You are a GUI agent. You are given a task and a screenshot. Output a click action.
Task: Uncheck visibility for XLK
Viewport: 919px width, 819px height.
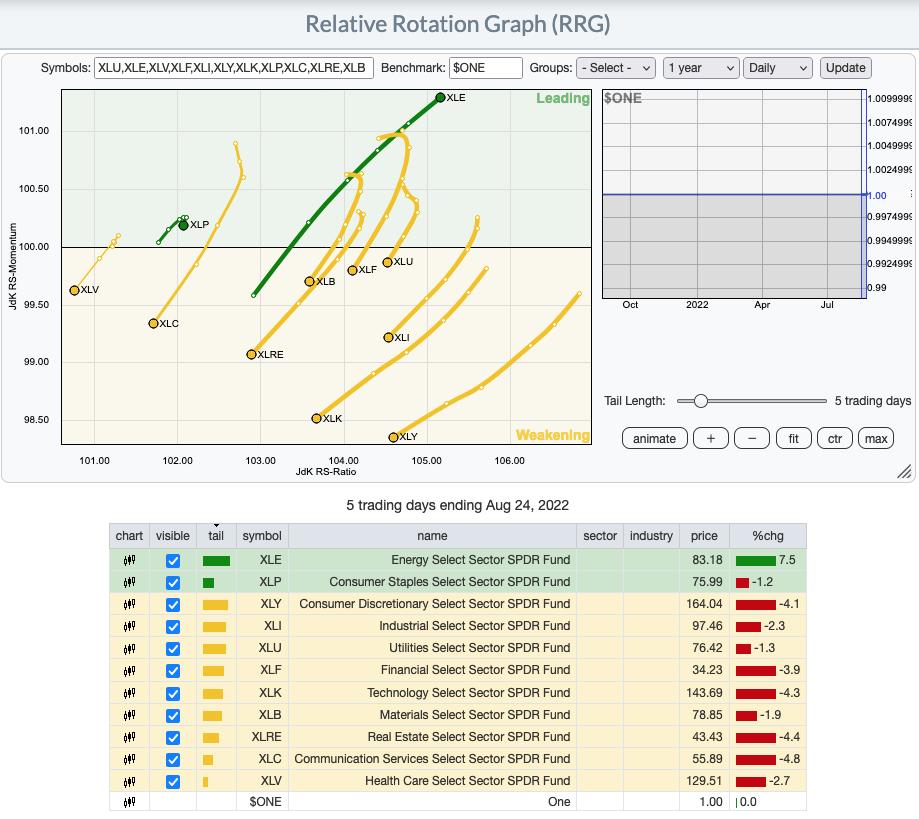point(173,694)
